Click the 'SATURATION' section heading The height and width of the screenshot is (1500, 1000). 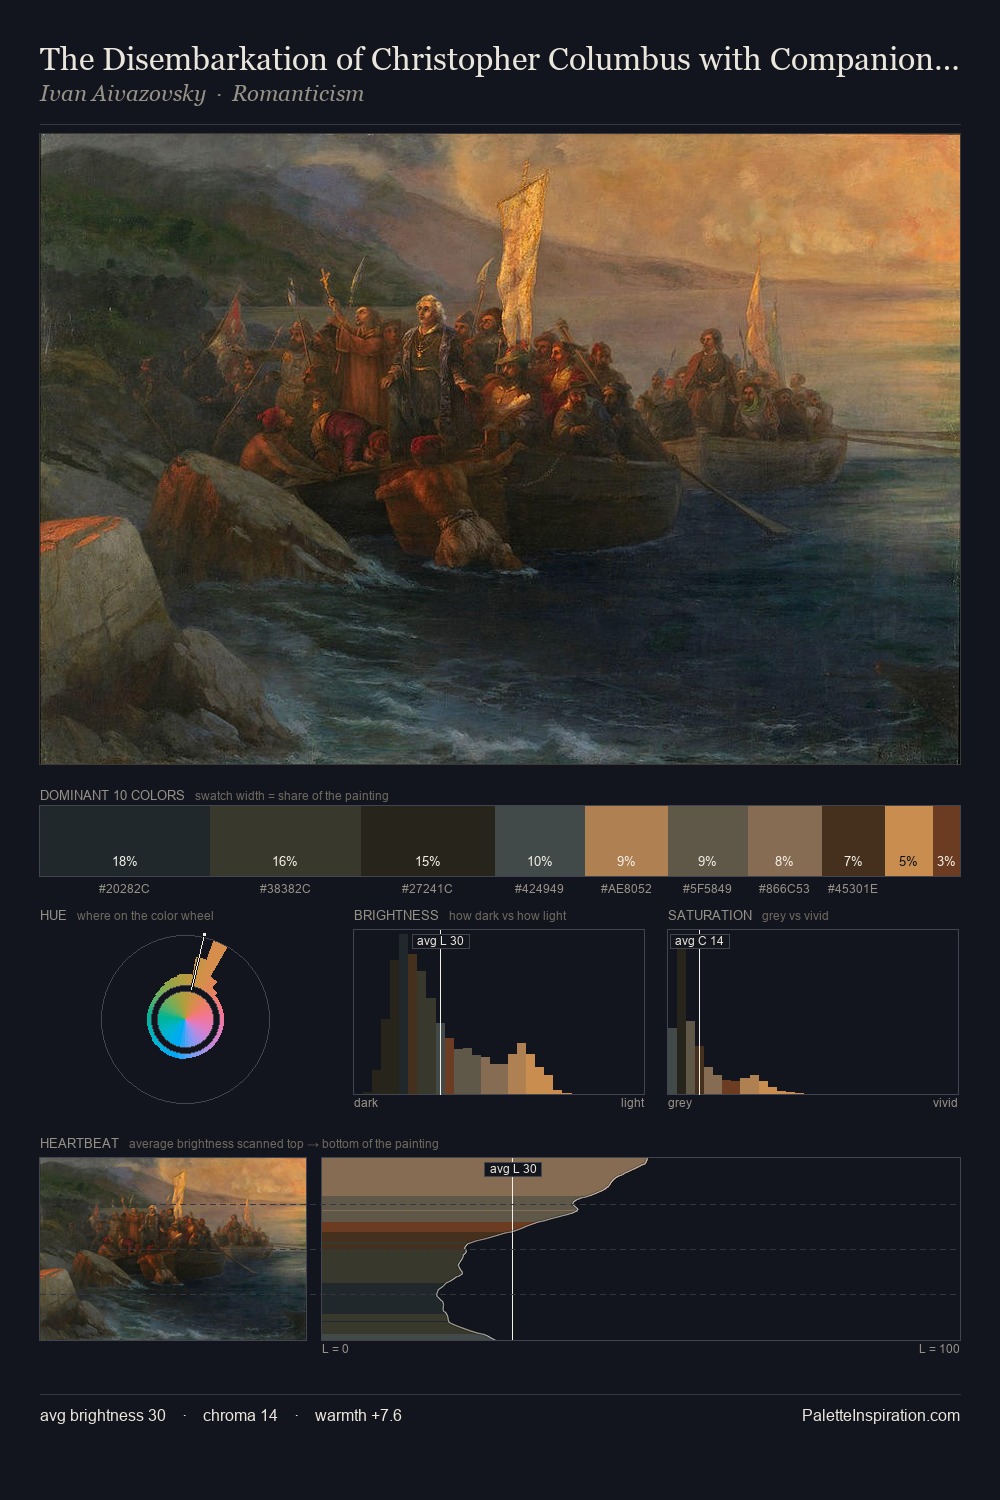710,915
